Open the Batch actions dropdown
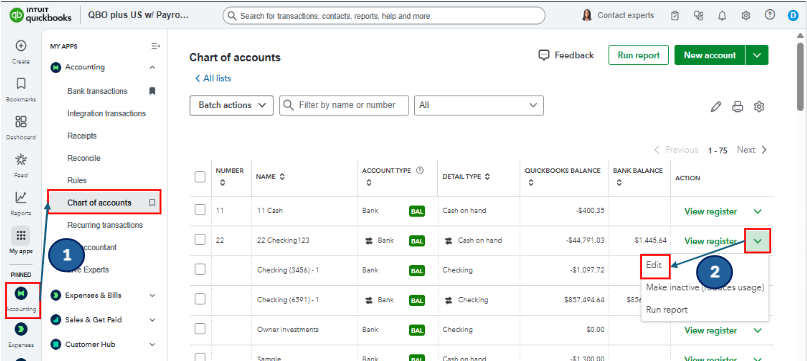 point(232,105)
